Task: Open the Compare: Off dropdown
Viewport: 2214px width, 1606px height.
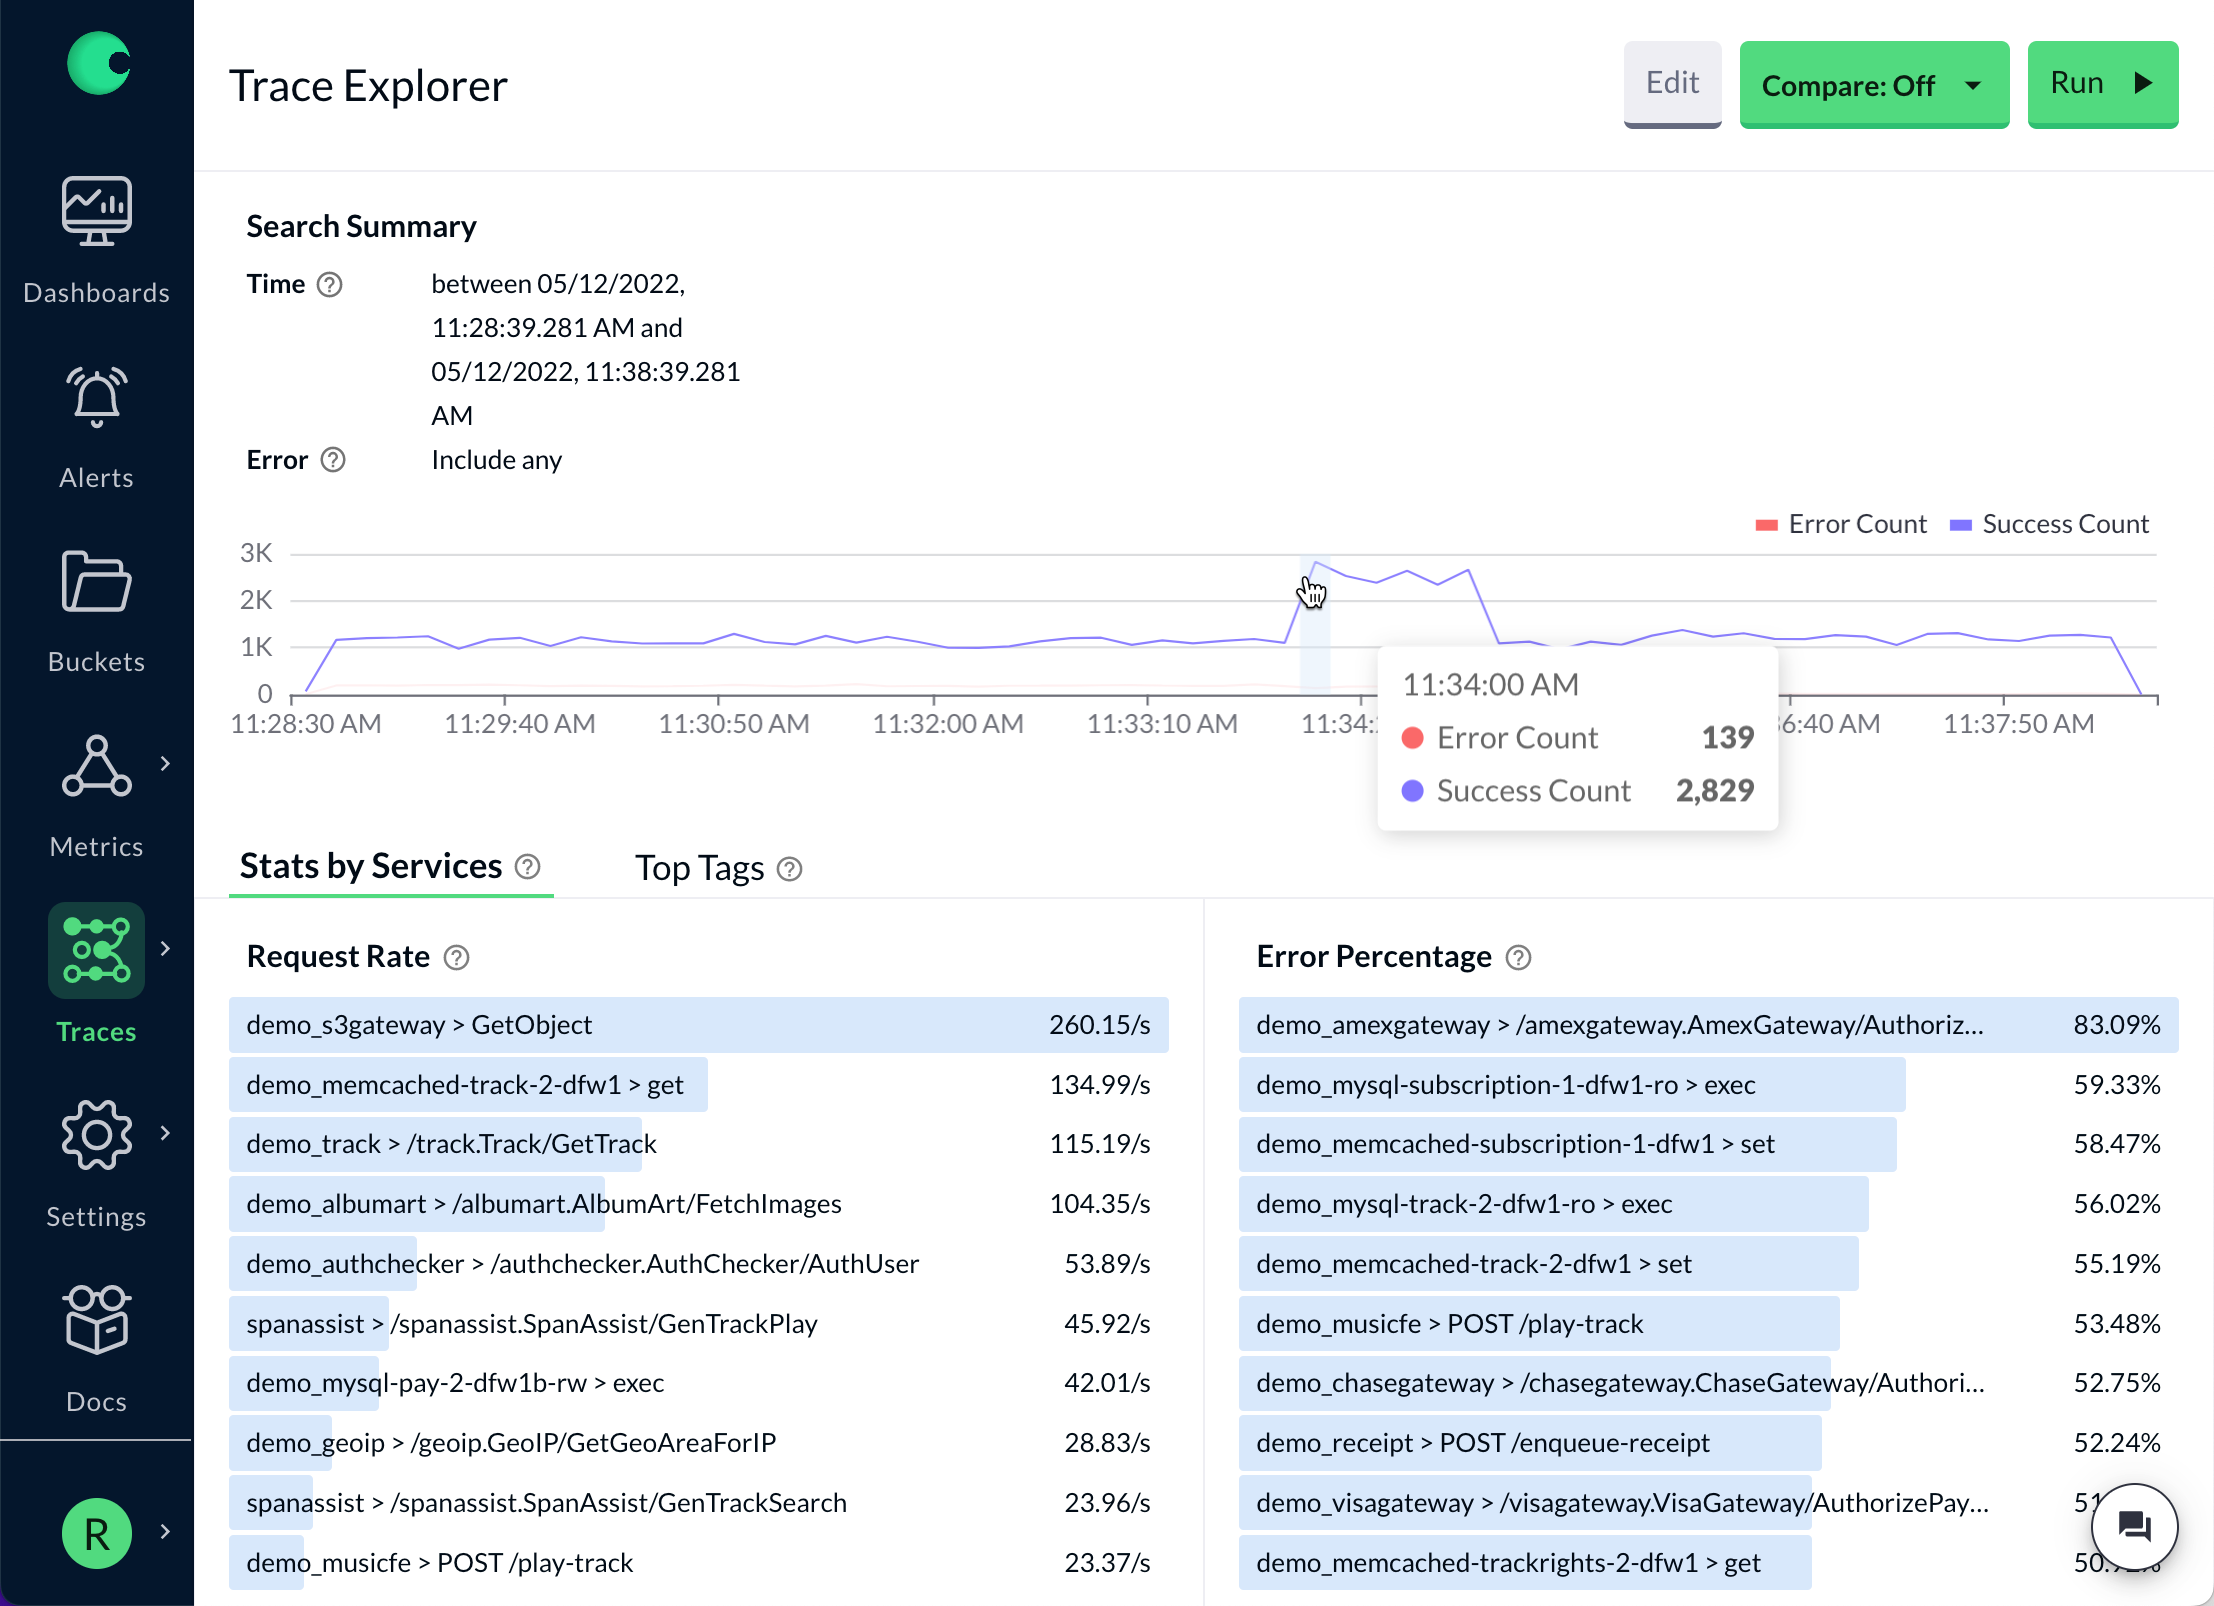Action: point(1873,85)
